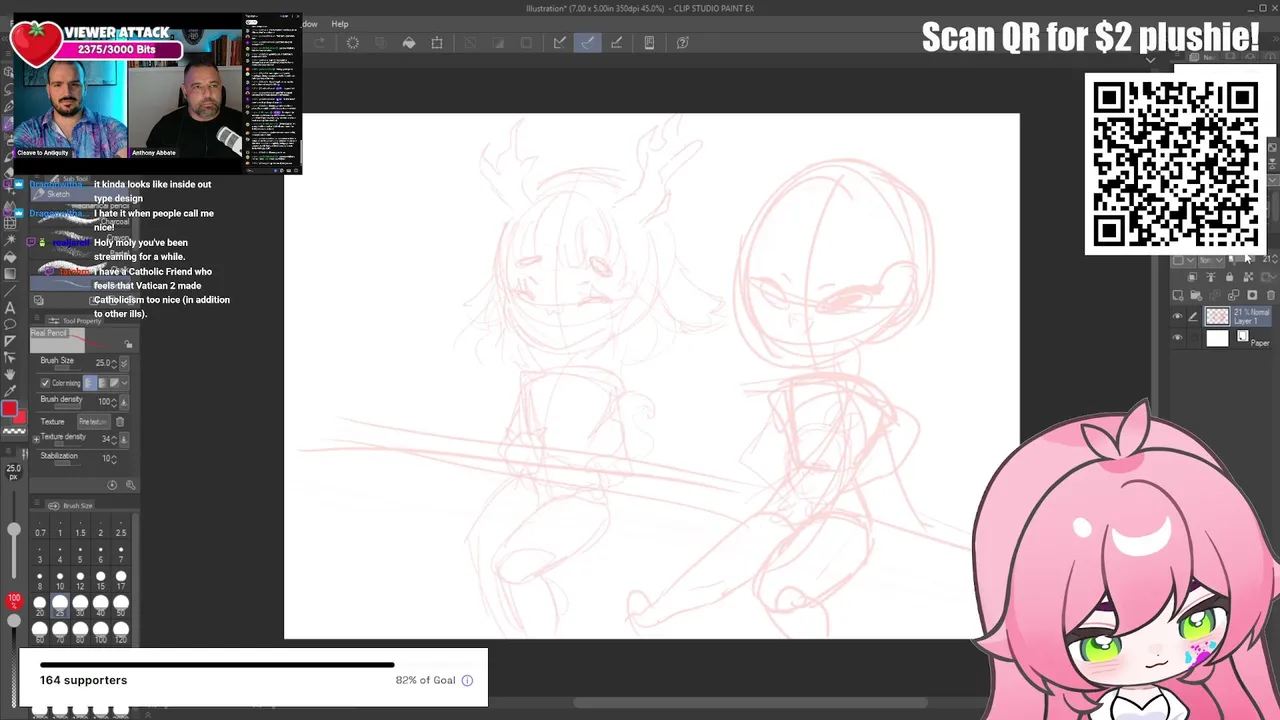Select brush size 17 preset

click(121, 579)
